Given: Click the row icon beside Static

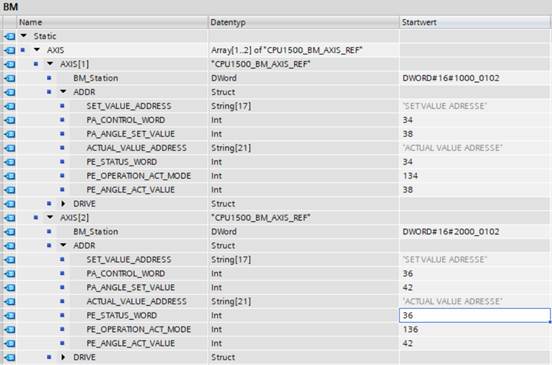Looking at the screenshot, I should tap(10, 36).
